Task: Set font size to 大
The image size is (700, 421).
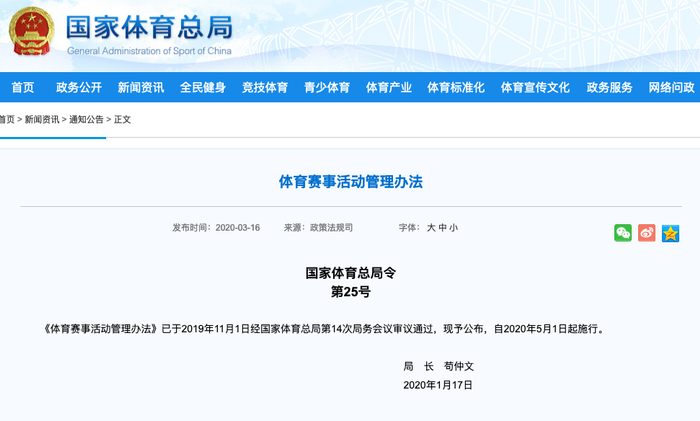Action: (431, 228)
